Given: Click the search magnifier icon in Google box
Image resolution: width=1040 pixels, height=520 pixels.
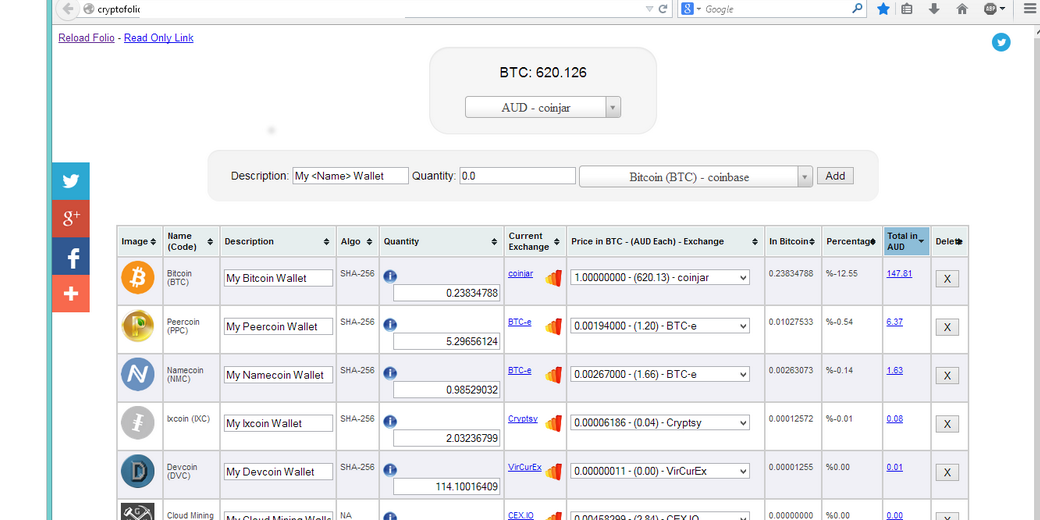Looking at the screenshot, I should 857,9.
